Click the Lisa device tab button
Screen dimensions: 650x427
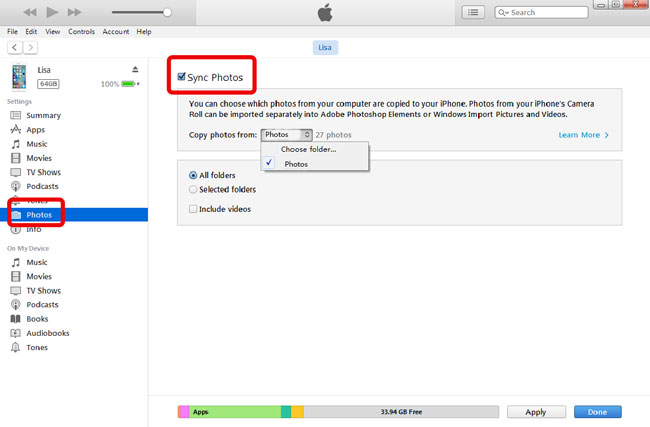click(x=325, y=47)
